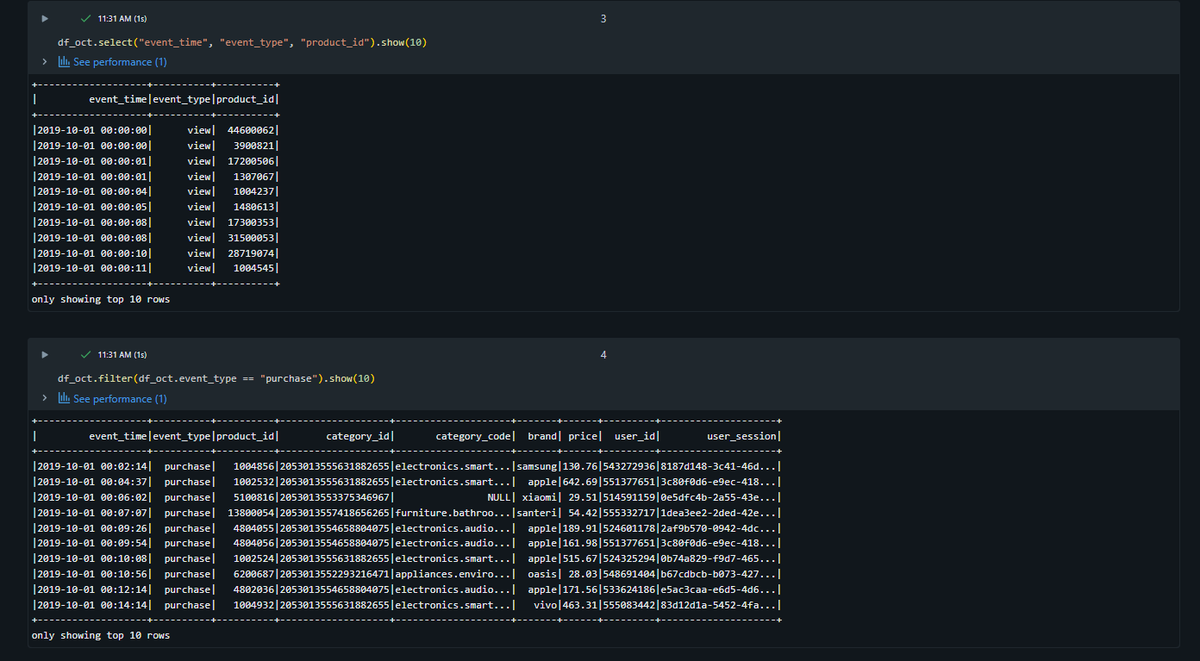Image resolution: width=1200 pixels, height=661 pixels.
Task: Run cell 3 with the play icon
Action: click(44, 19)
